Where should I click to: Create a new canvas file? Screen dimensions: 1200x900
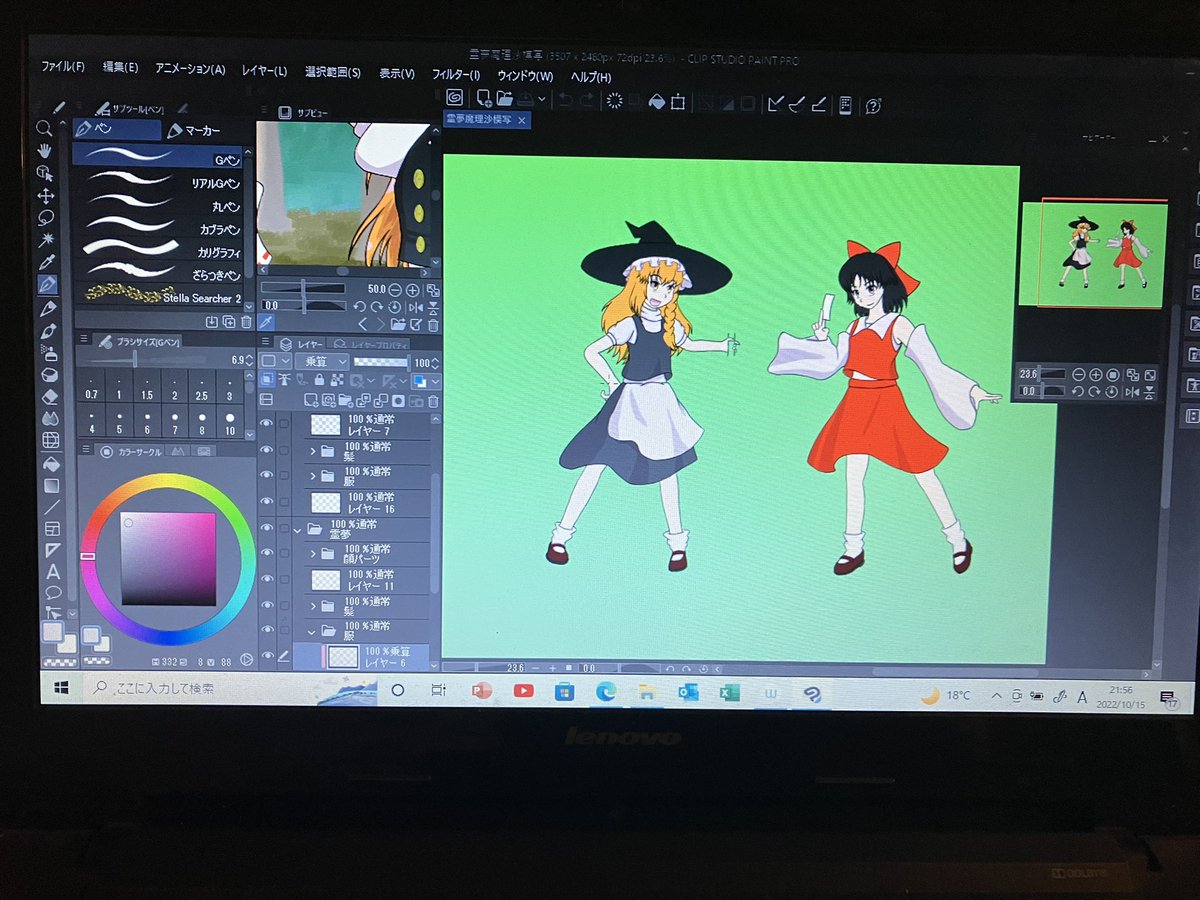tap(484, 98)
